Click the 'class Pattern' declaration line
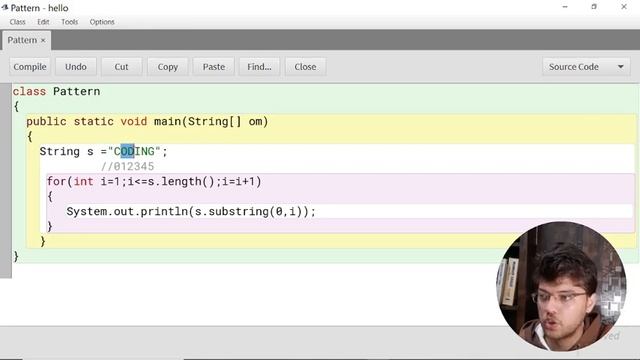Screen dimensions: 640x360 pyautogui.click(x=56, y=91)
